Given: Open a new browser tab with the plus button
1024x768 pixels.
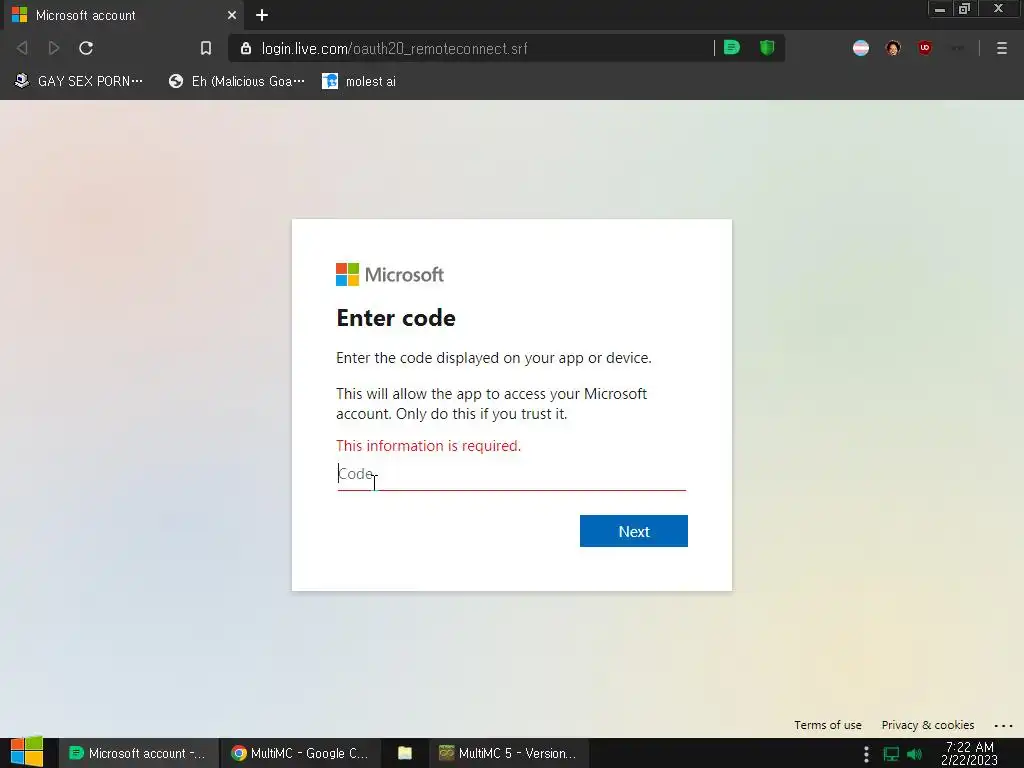Looking at the screenshot, I should [262, 15].
